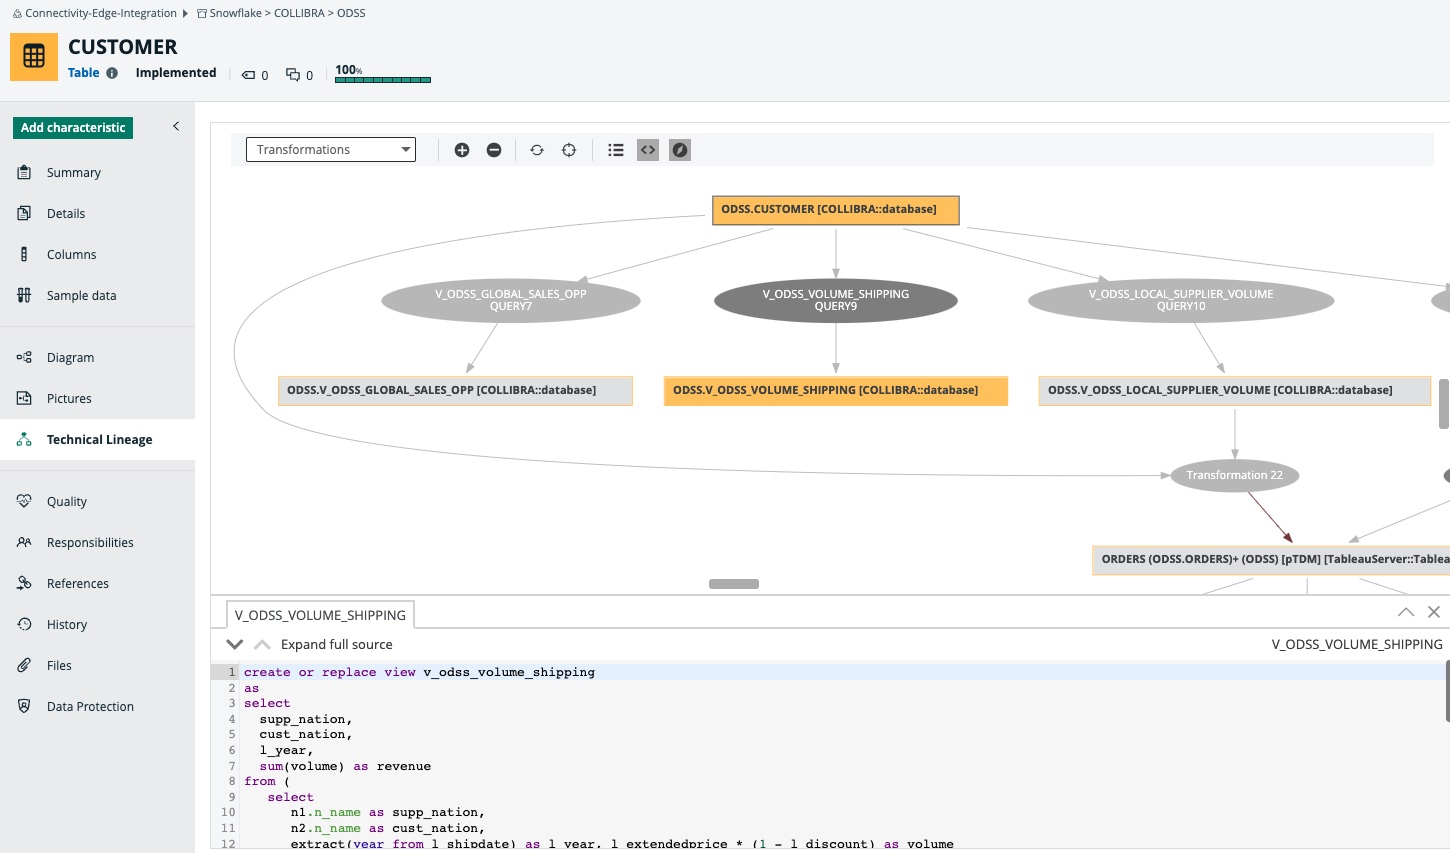This screenshot has height=853, width=1450.
Task: Click the zoom out minus icon
Action: pyautogui.click(x=494, y=150)
